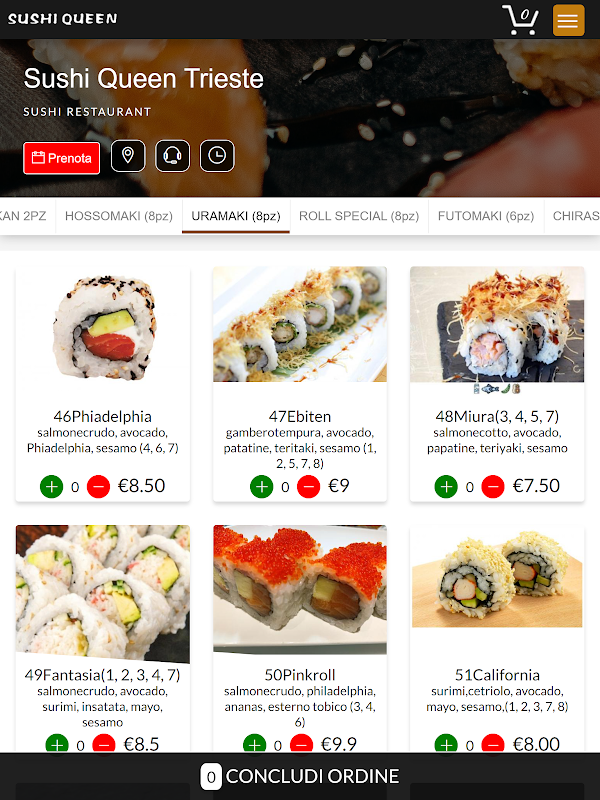Open the FUTOMAKI (6pz) category

(x=486, y=216)
